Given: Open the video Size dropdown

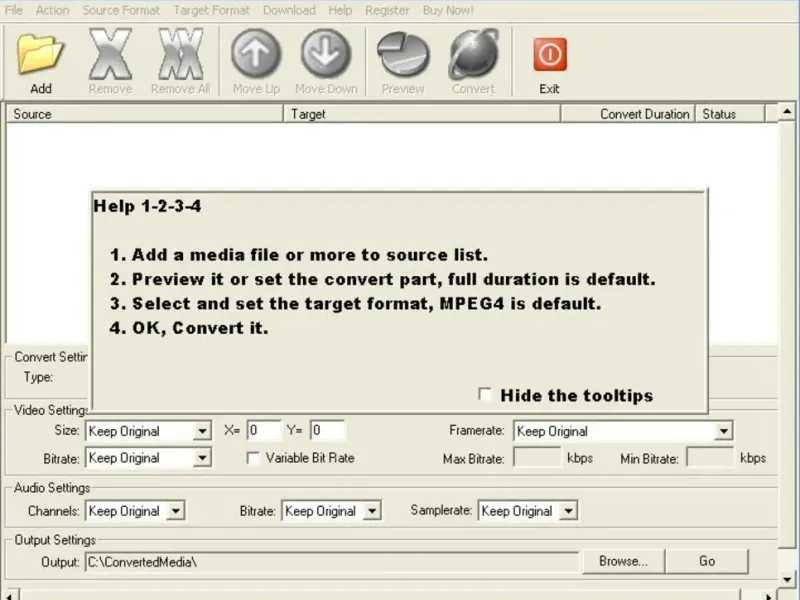Looking at the screenshot, I should (203, 431).
